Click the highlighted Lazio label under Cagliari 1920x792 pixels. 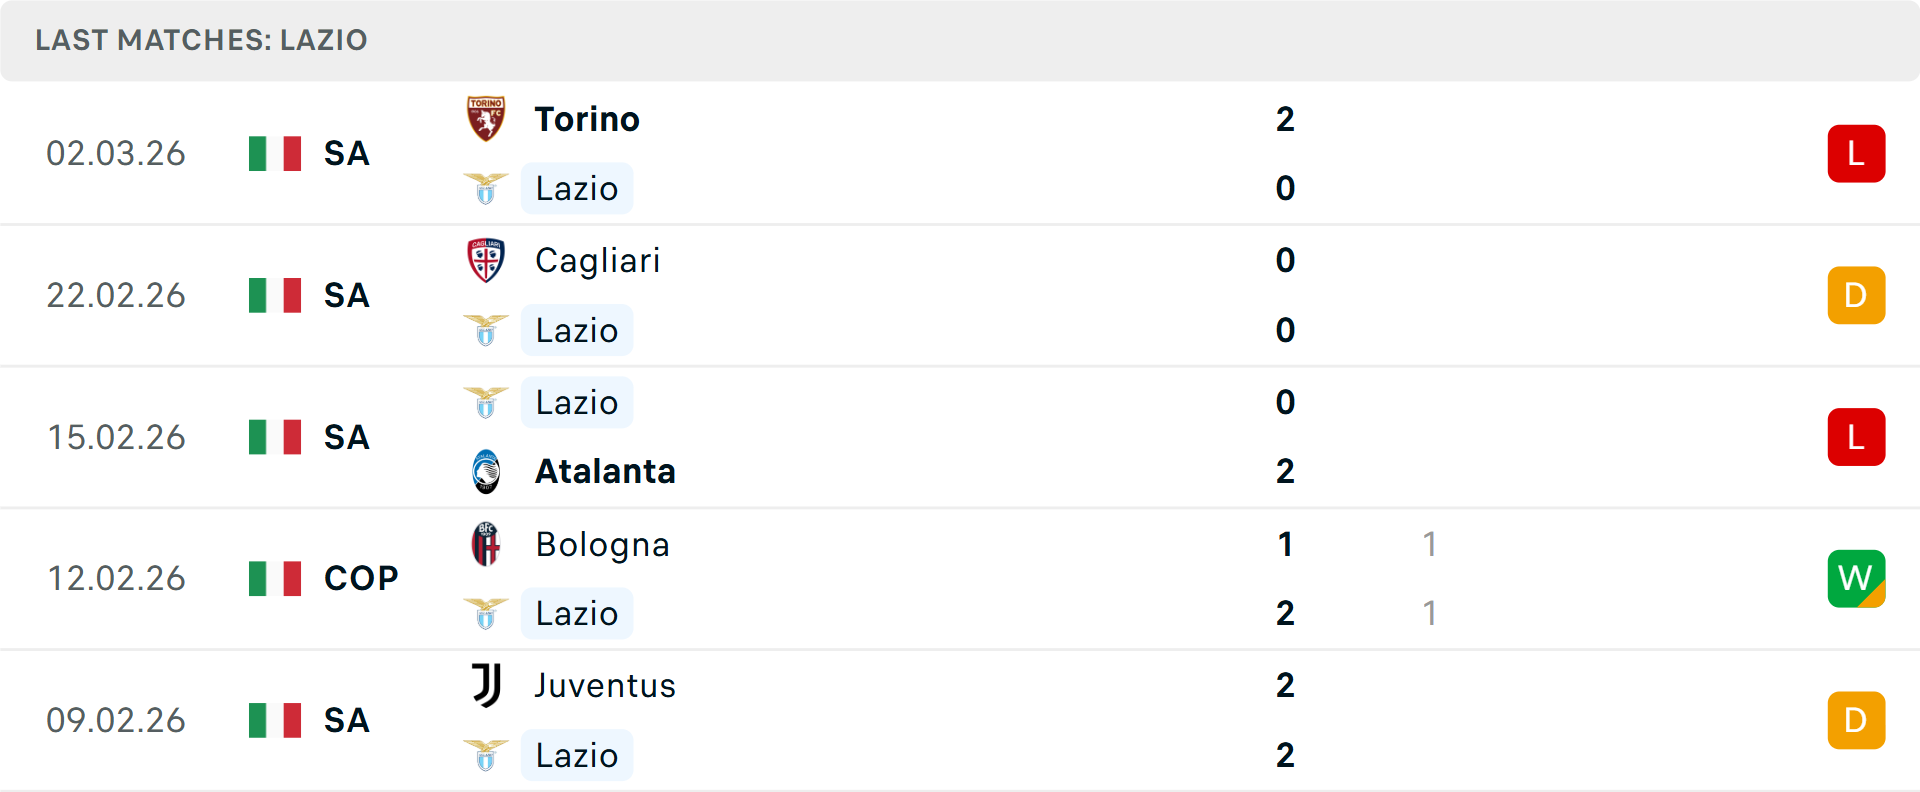[577, 330]
